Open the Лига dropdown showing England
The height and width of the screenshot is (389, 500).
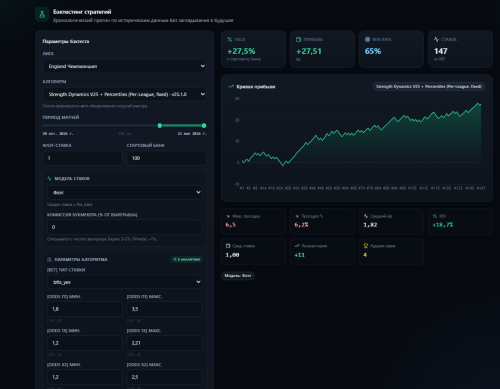[x=124, y=66]
